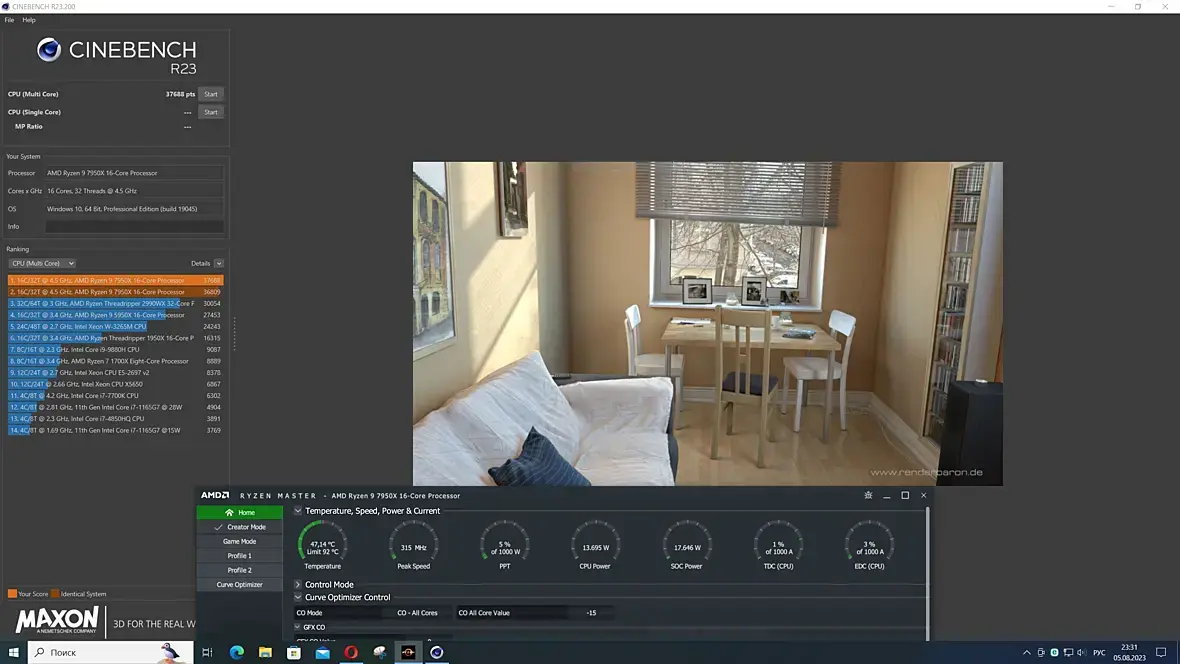Open the Windows Start menu
The height and width of the screenshot is (664, 1180).
pyautogui.click(x=14, y=652)
